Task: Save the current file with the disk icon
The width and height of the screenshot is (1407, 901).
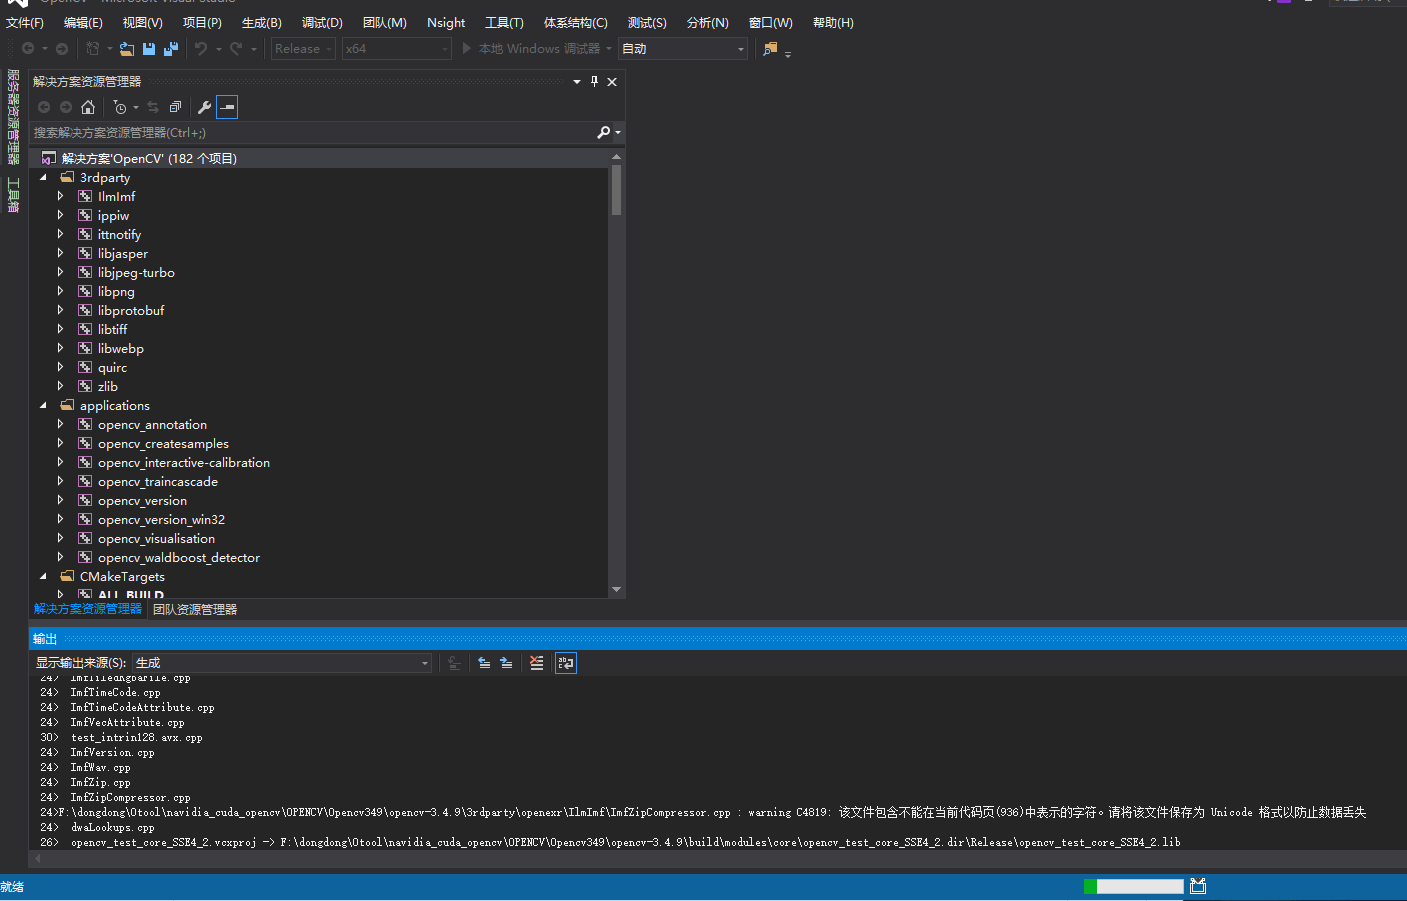Action: 149,48
